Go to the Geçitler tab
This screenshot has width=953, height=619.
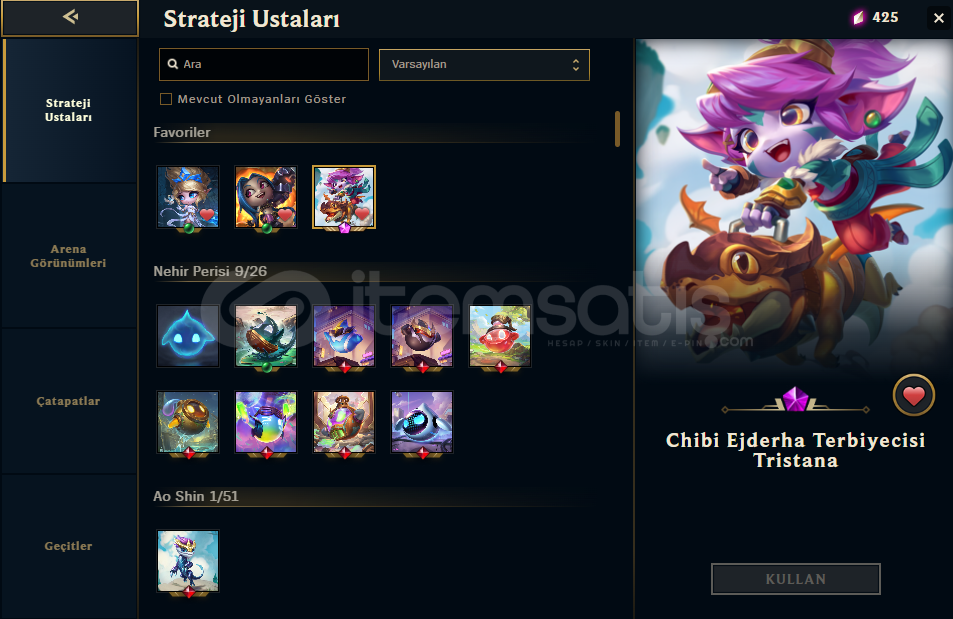click(69, 546)
